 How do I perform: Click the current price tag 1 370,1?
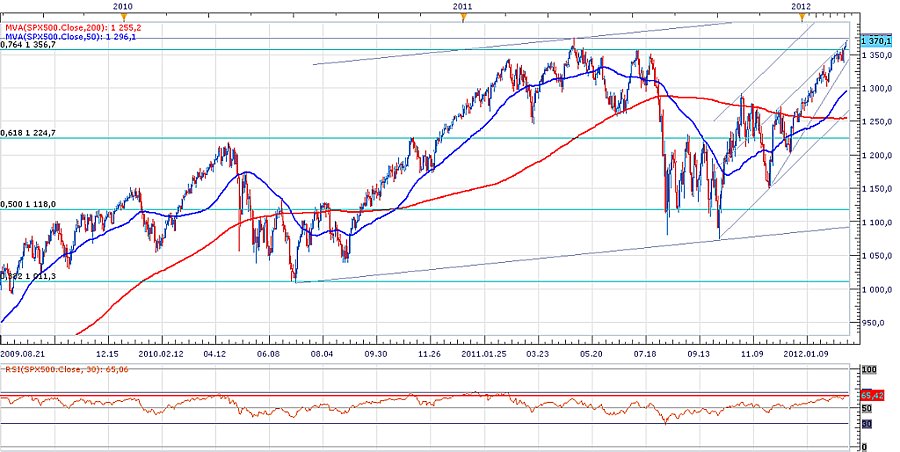872,41
